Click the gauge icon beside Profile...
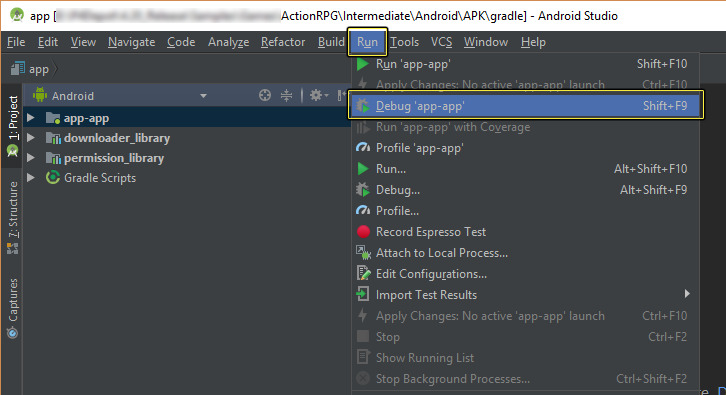 pyautogui.click(x=363, y=211)
